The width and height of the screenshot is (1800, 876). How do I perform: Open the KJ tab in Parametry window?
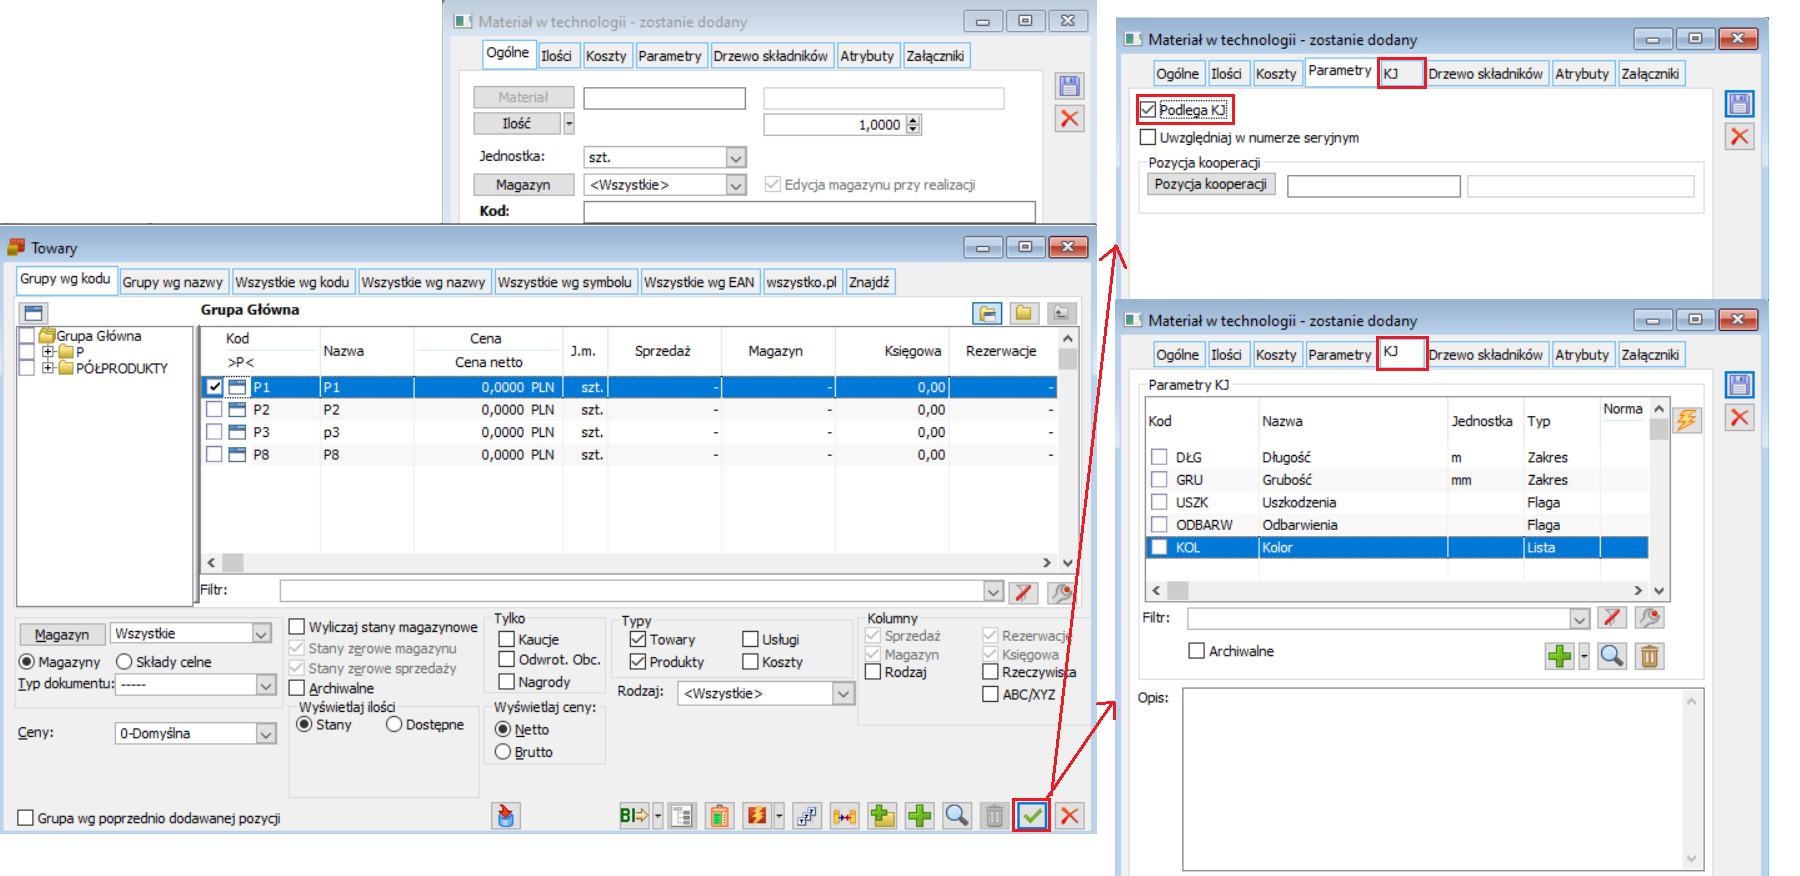(1401, 72)
